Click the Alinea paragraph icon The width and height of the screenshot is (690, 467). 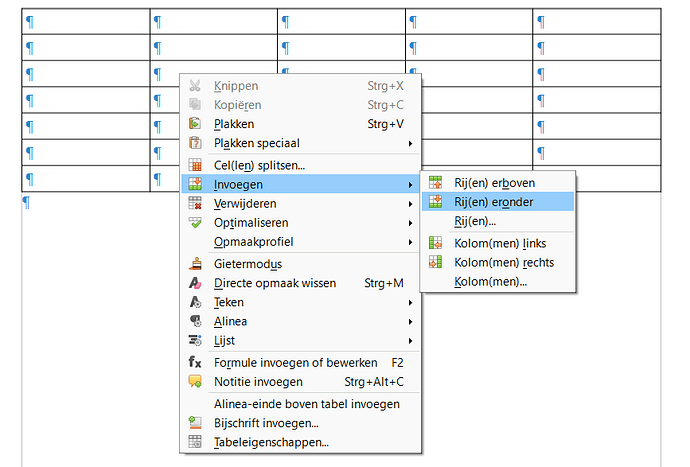pyautogui.click(x=195, y=321)
